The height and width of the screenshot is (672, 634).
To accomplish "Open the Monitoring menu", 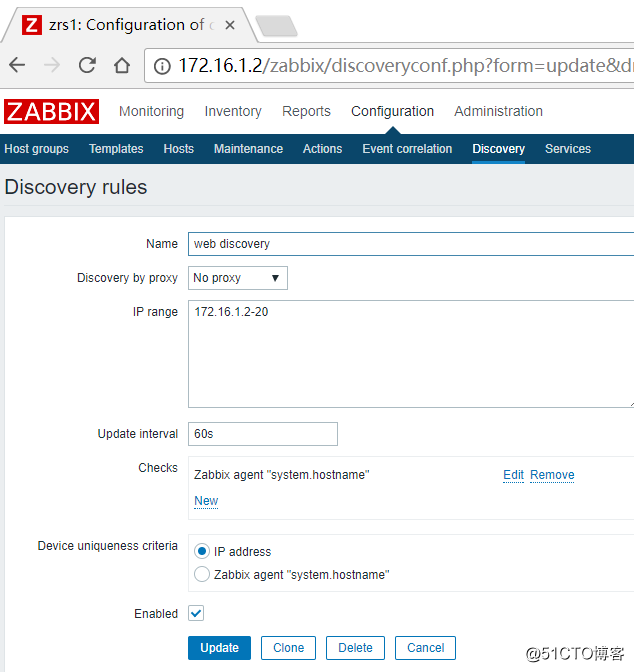I will 151,111.
